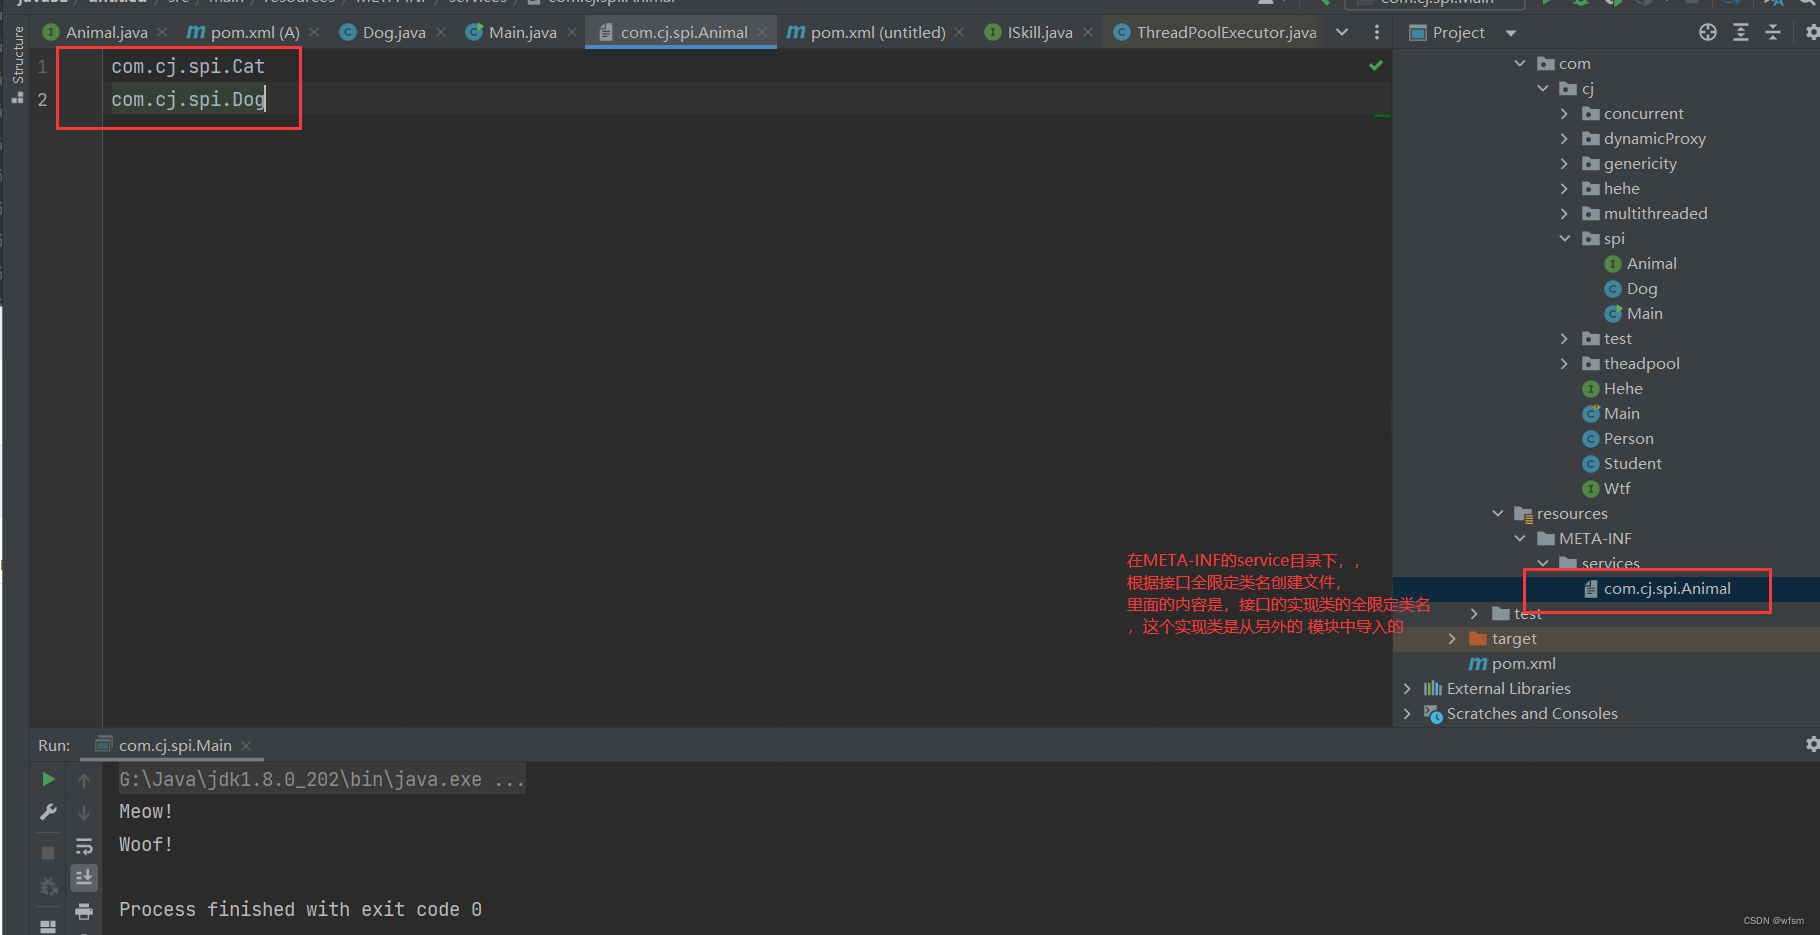1820x935 pixels.
Task: Select com.cj.spi.Main run tab
Action: [174, 746]
